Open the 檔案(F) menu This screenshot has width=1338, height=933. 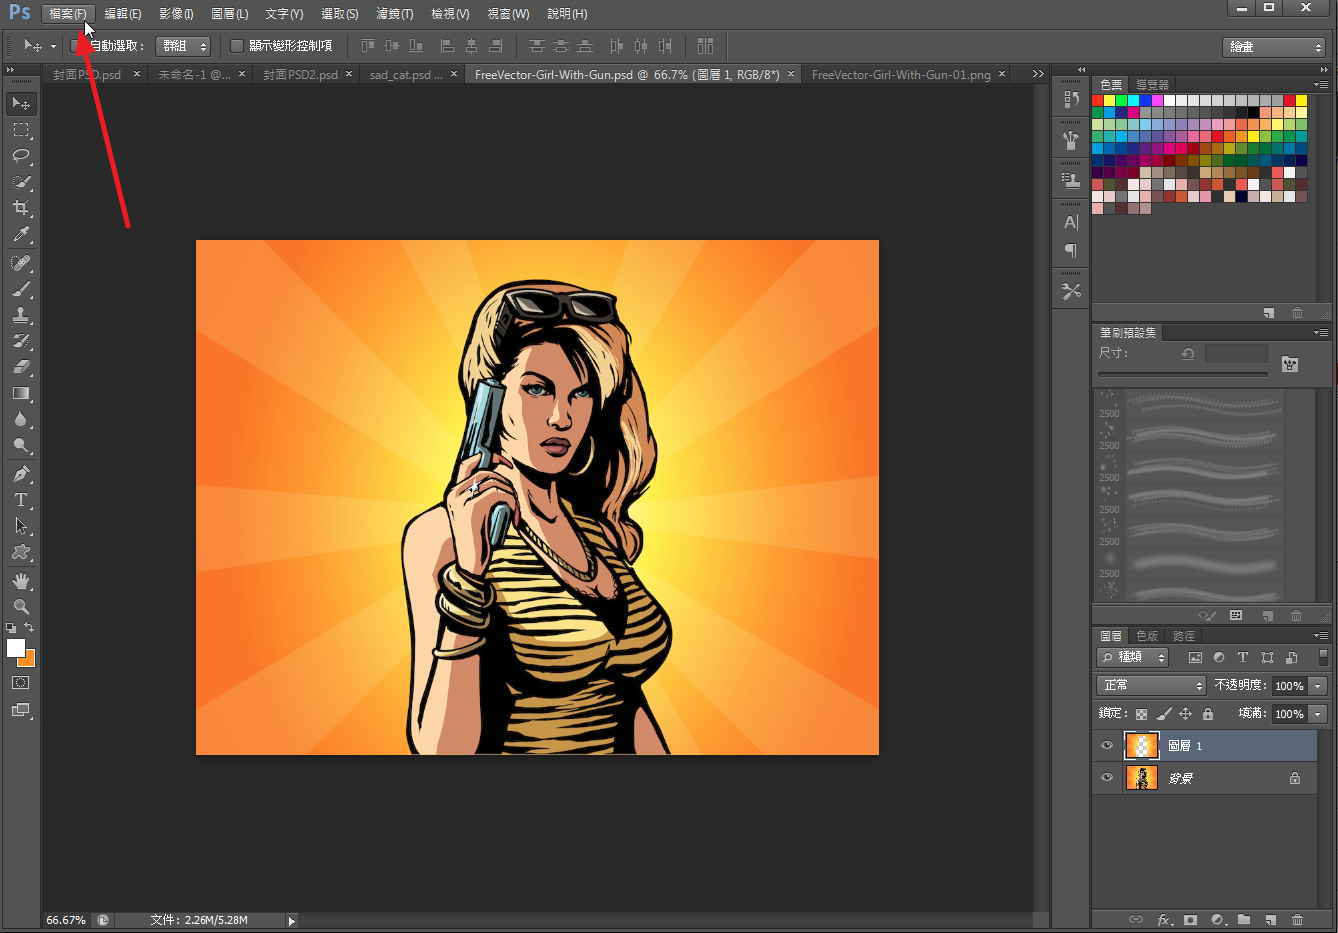point(68,14)
